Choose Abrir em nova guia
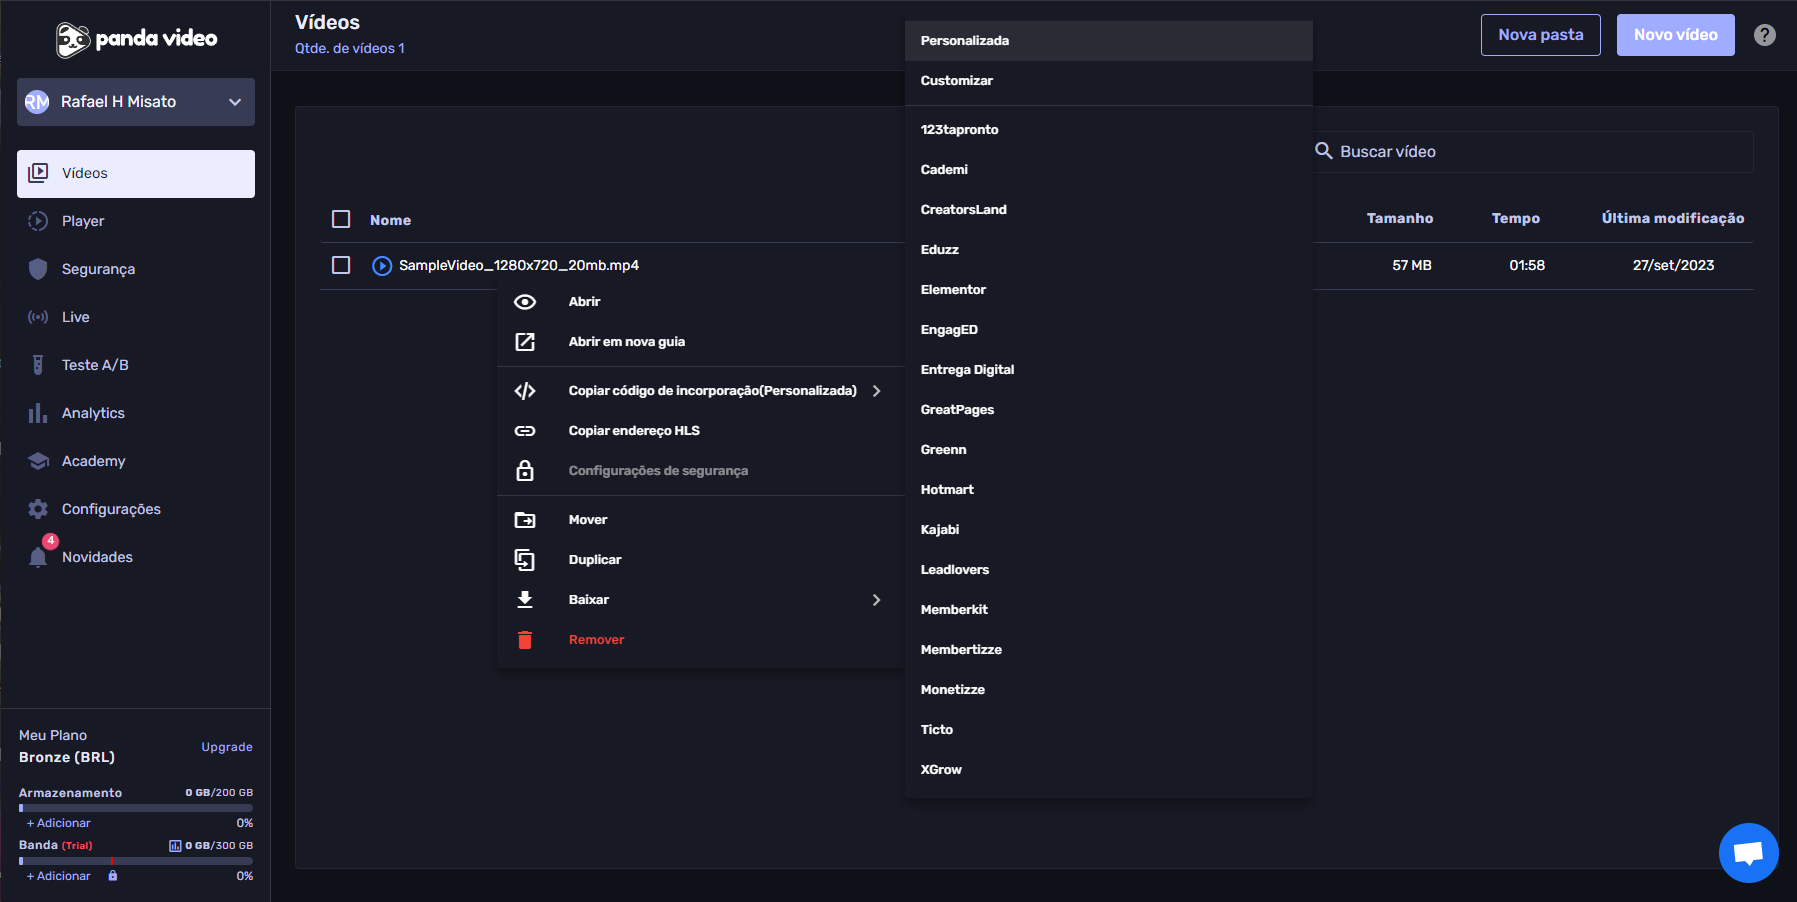Screen dimensions: 1797x902 tap(701, 342)
